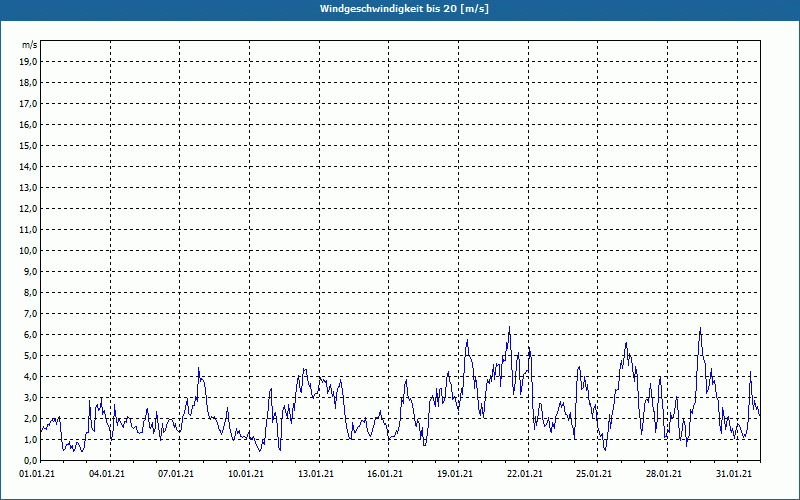Click the 31.01.21 date label
Image resolution: width=800 pixels, height=500 pixels.
[734, 474]
